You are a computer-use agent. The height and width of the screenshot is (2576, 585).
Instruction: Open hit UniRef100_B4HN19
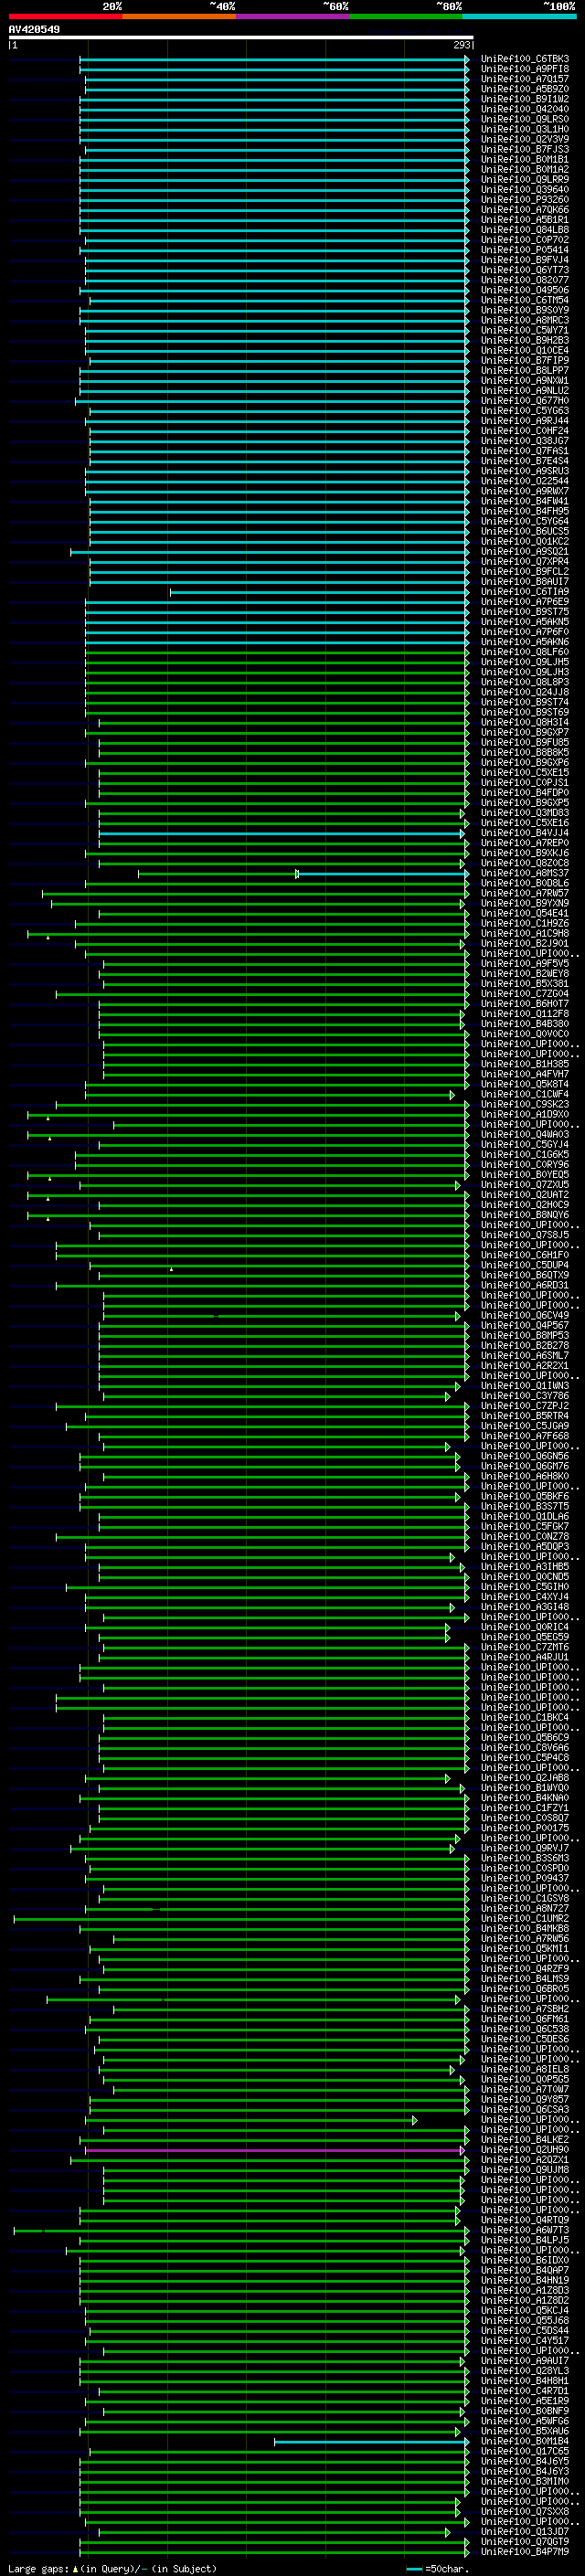coord(524,2280)
